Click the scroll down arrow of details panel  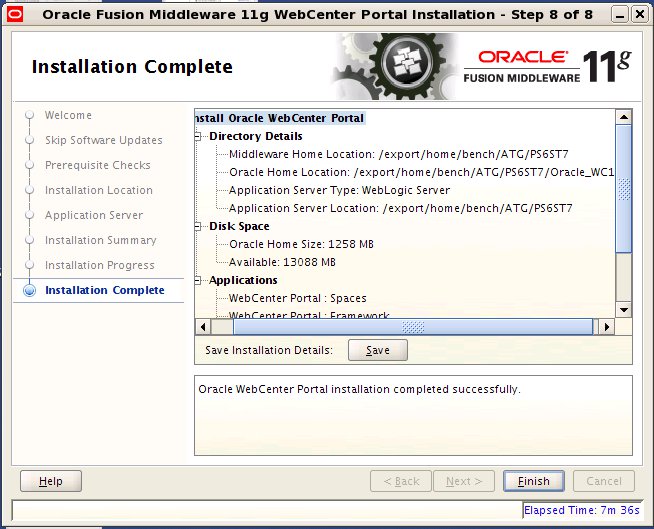pos(624,310)
